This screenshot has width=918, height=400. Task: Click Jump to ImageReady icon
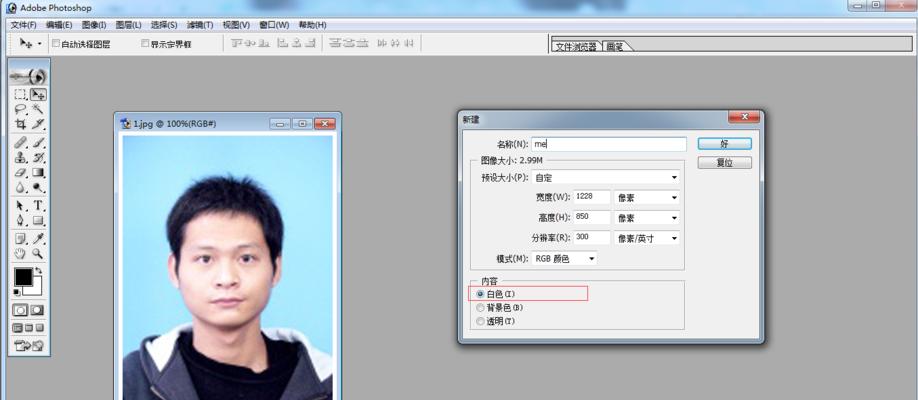(x=29, y=346)
